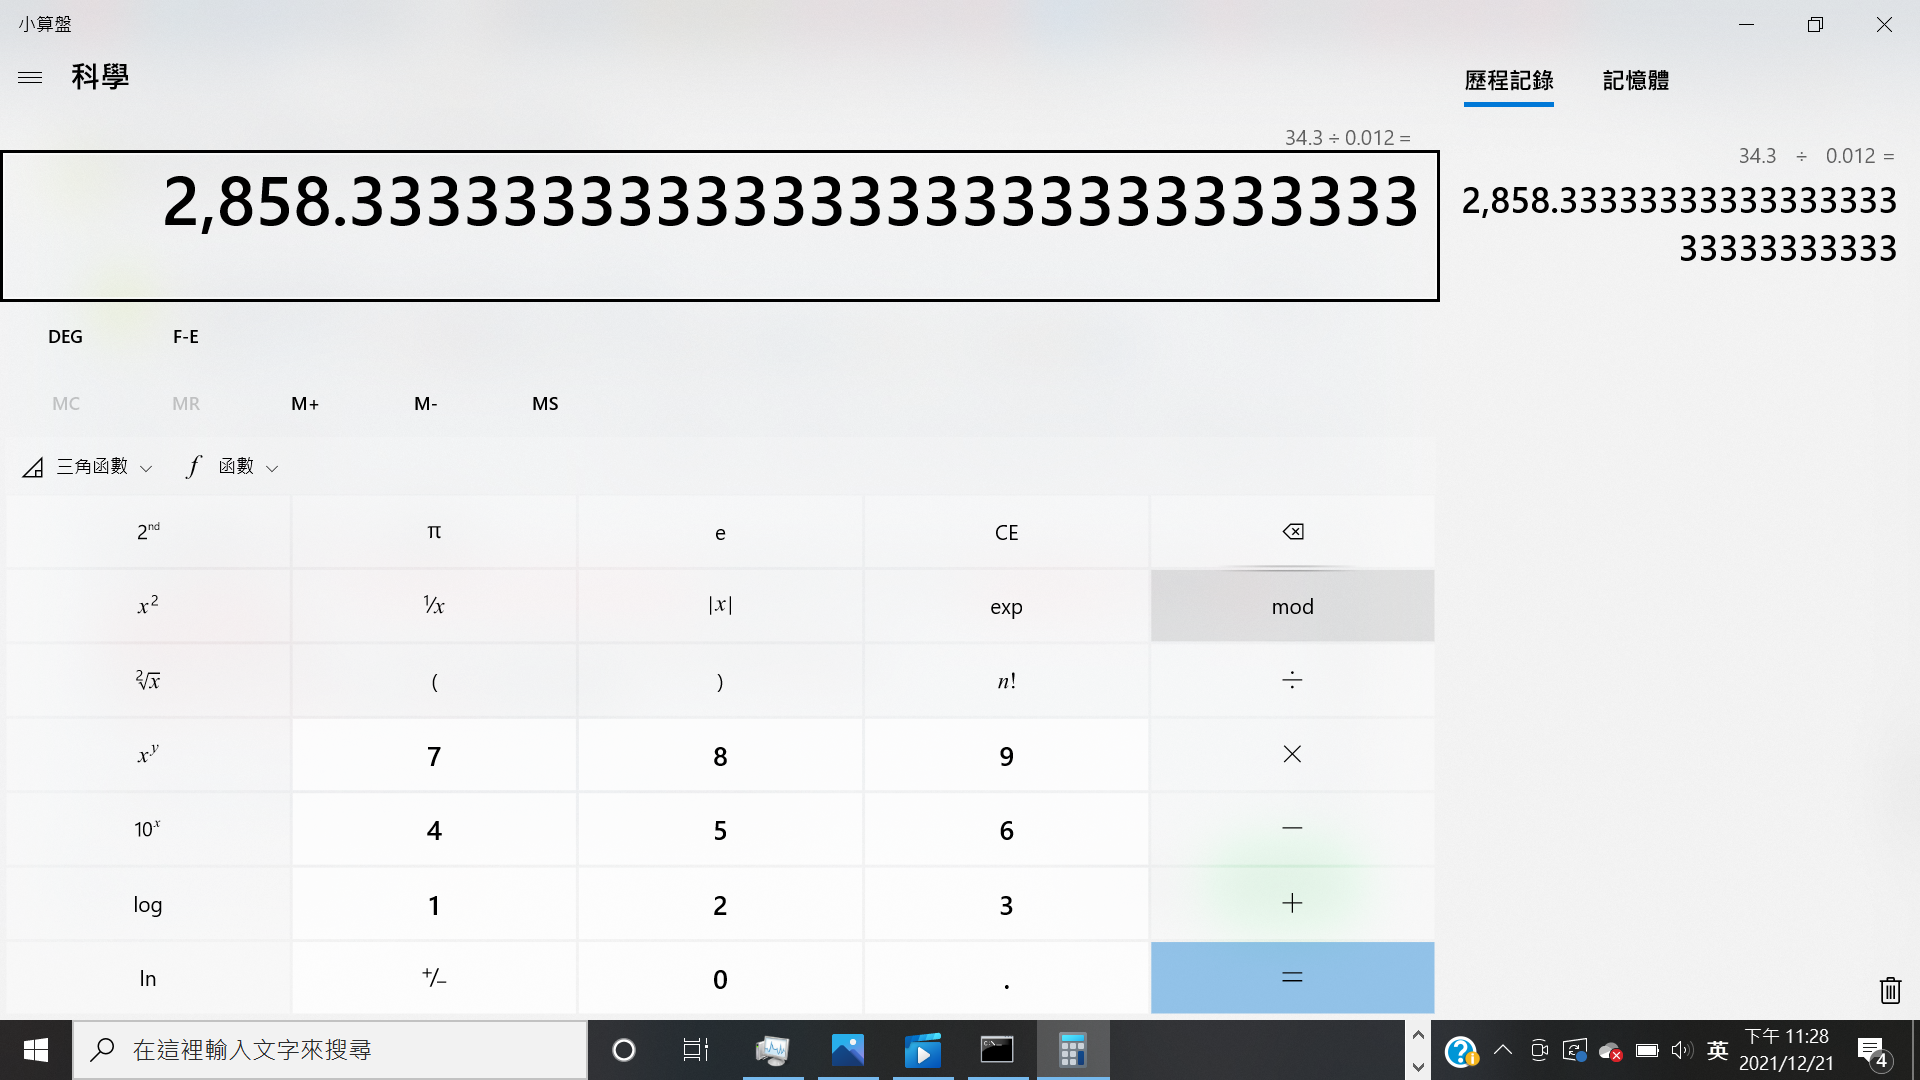Screen dimensions: 1920x1080
Task: Click the Windows taskbar search box
Action: [330, 1050]
